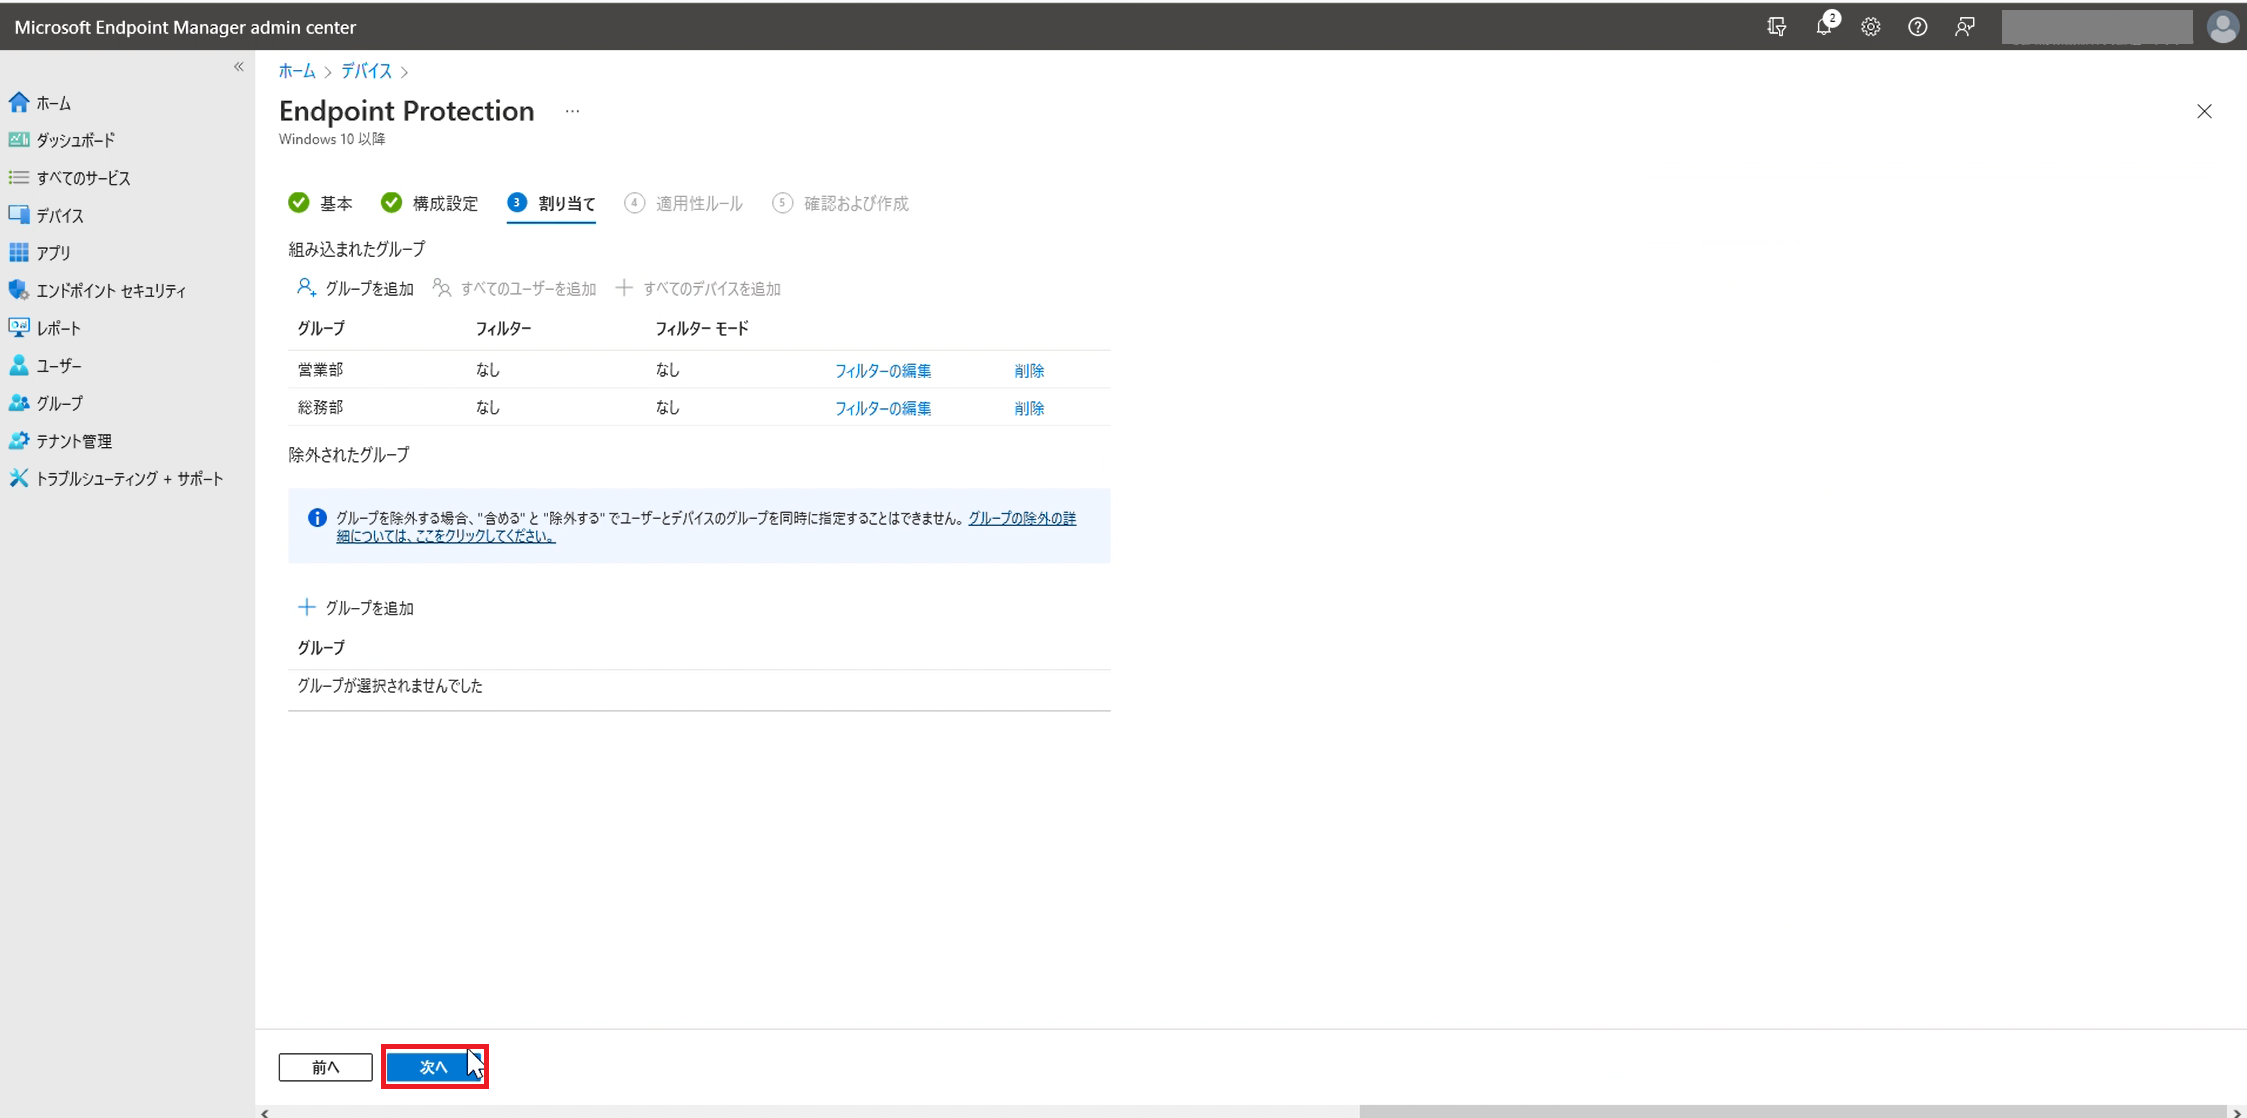Image resolution: width=2247 pixels, height=1118 pixels.
Task: Click the フィルター モード column header
Action: pos(702,329)
